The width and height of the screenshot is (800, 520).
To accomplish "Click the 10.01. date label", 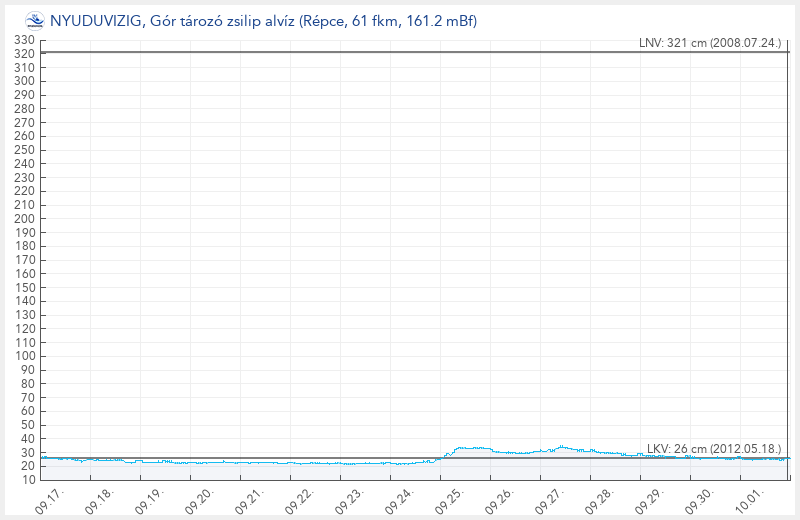I will (749, 499).
